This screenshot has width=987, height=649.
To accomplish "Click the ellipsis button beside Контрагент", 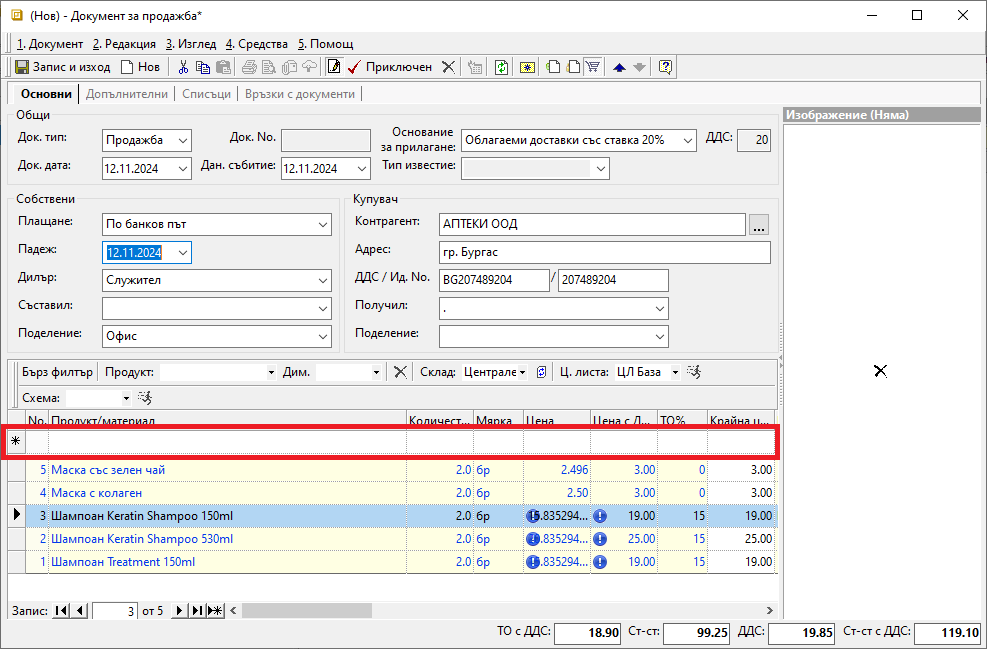I will click(x=759, y=223).
